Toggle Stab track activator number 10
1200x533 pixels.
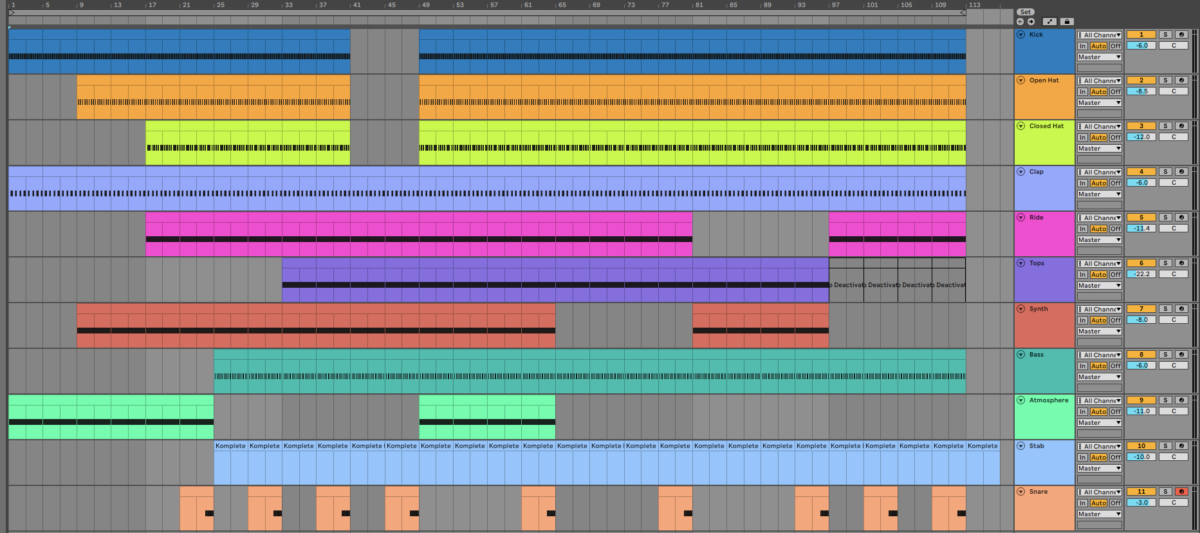(1141, 446)
